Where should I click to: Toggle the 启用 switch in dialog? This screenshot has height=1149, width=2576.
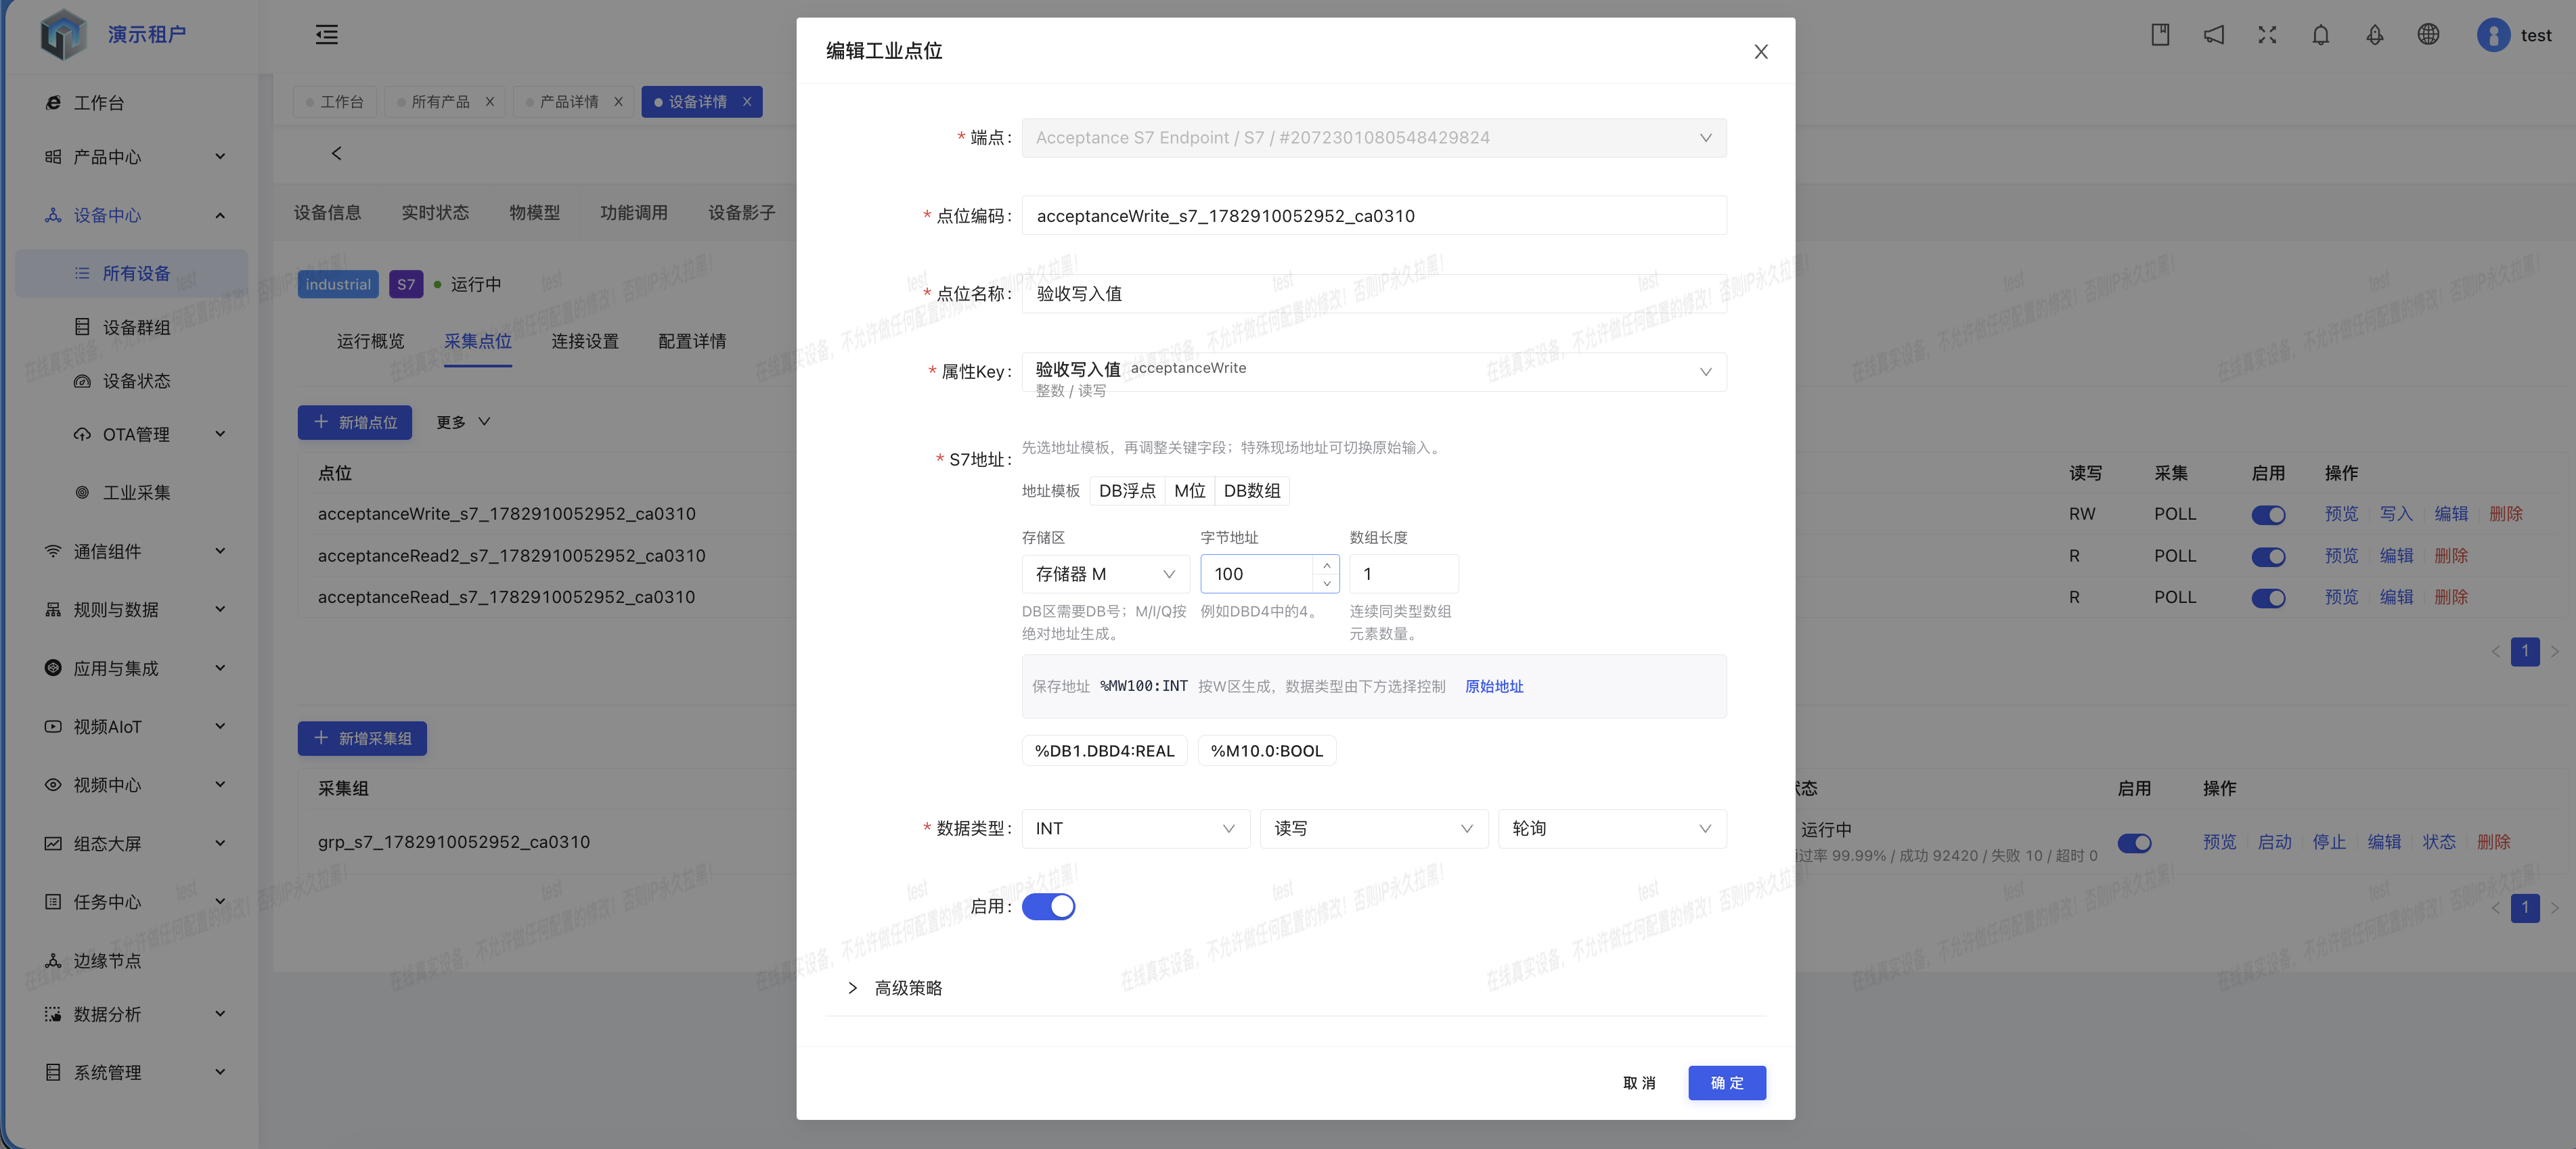point(1048,906)
